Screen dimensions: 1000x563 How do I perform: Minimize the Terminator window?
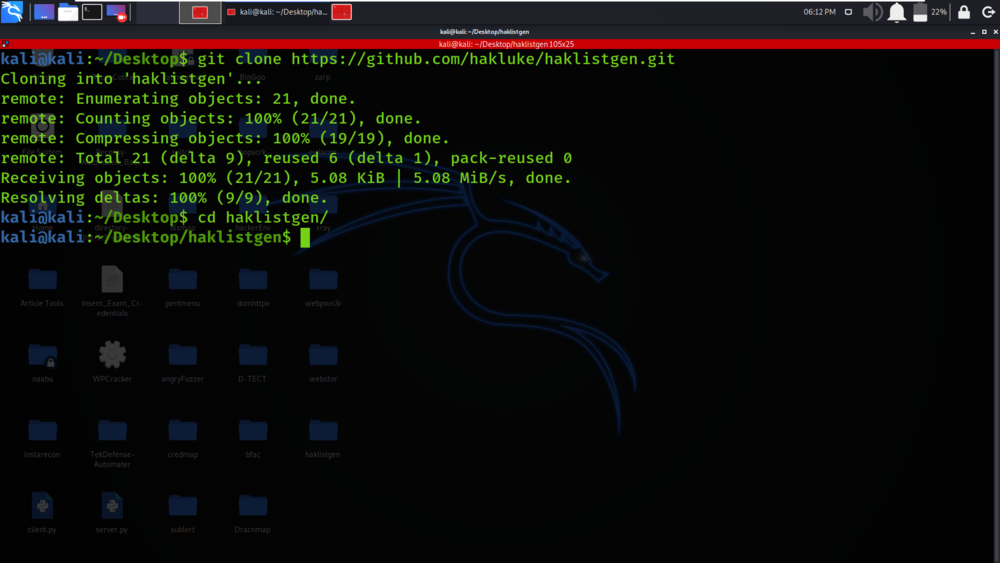coord(973,31)
